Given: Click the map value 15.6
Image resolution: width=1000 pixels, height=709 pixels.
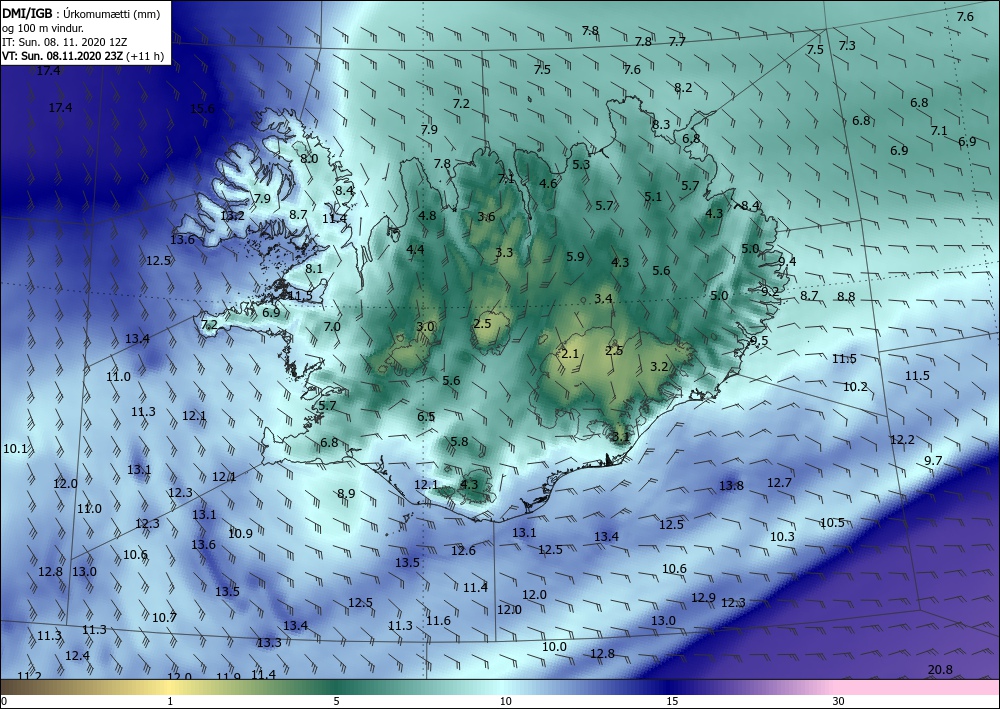Looking at the screenshot, I should click(x=202, y=109).
